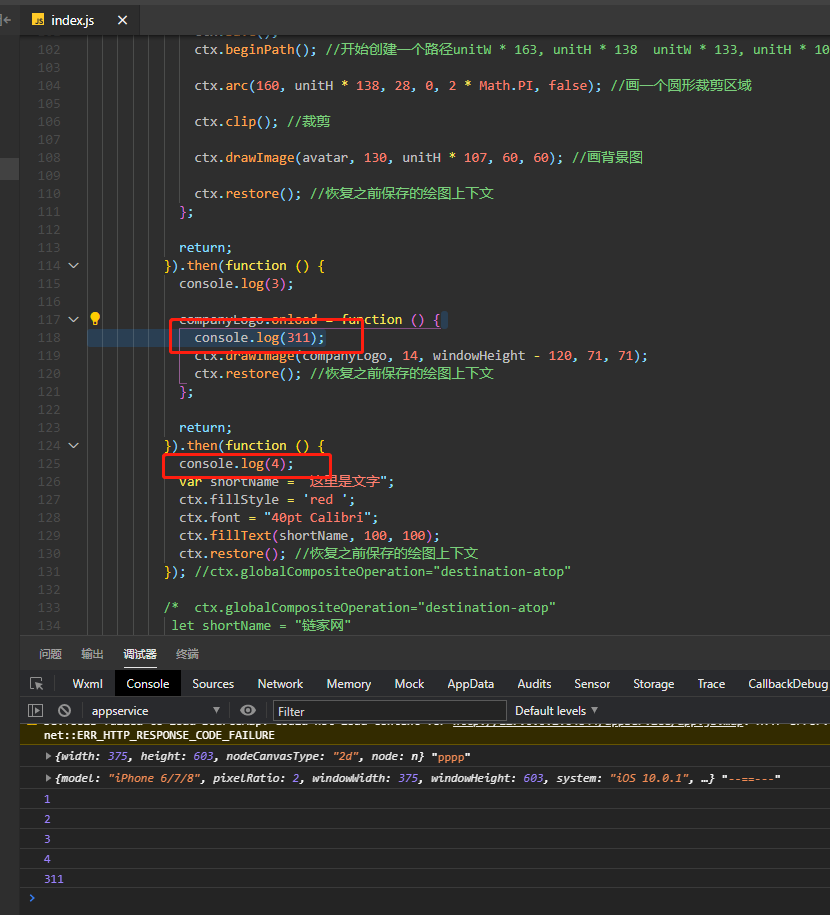Image resolution: width=830 pixels, height=915 pixels.
Task: Collapse the code fold at line 117
Action: [74, 319]
